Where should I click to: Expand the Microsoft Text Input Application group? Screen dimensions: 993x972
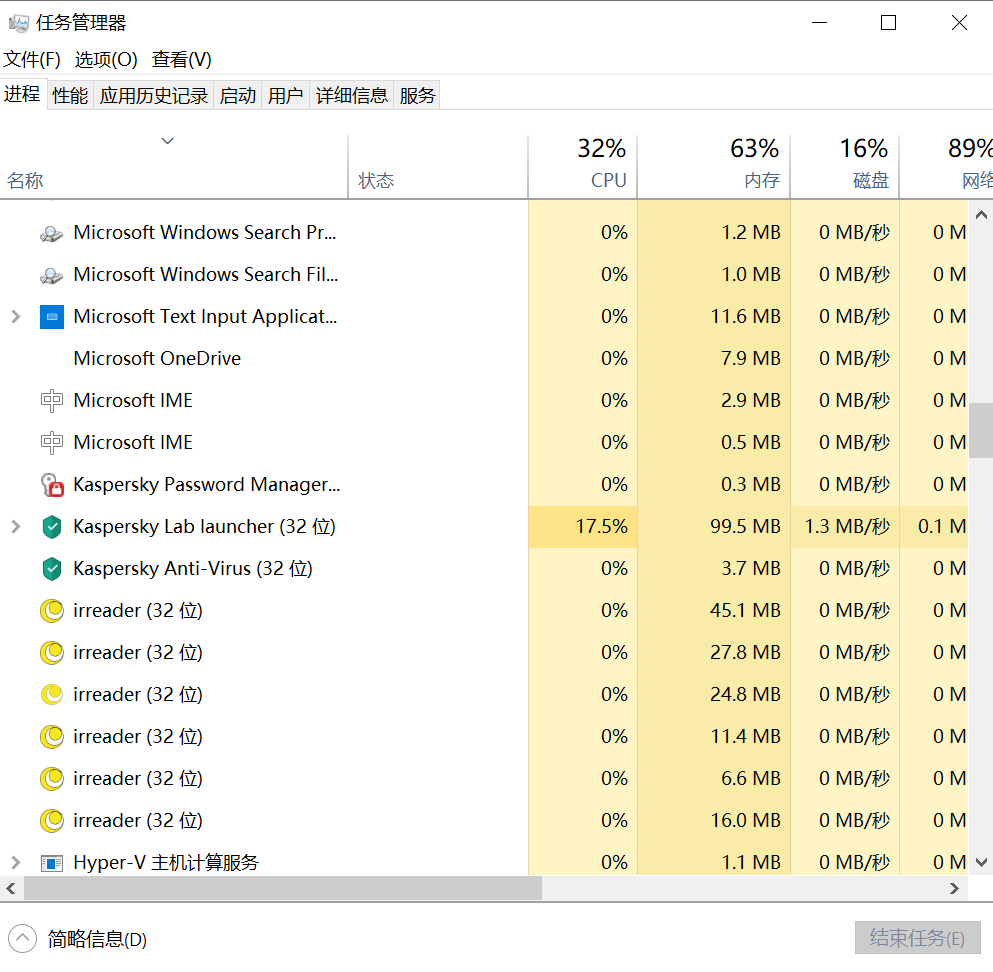15,317
